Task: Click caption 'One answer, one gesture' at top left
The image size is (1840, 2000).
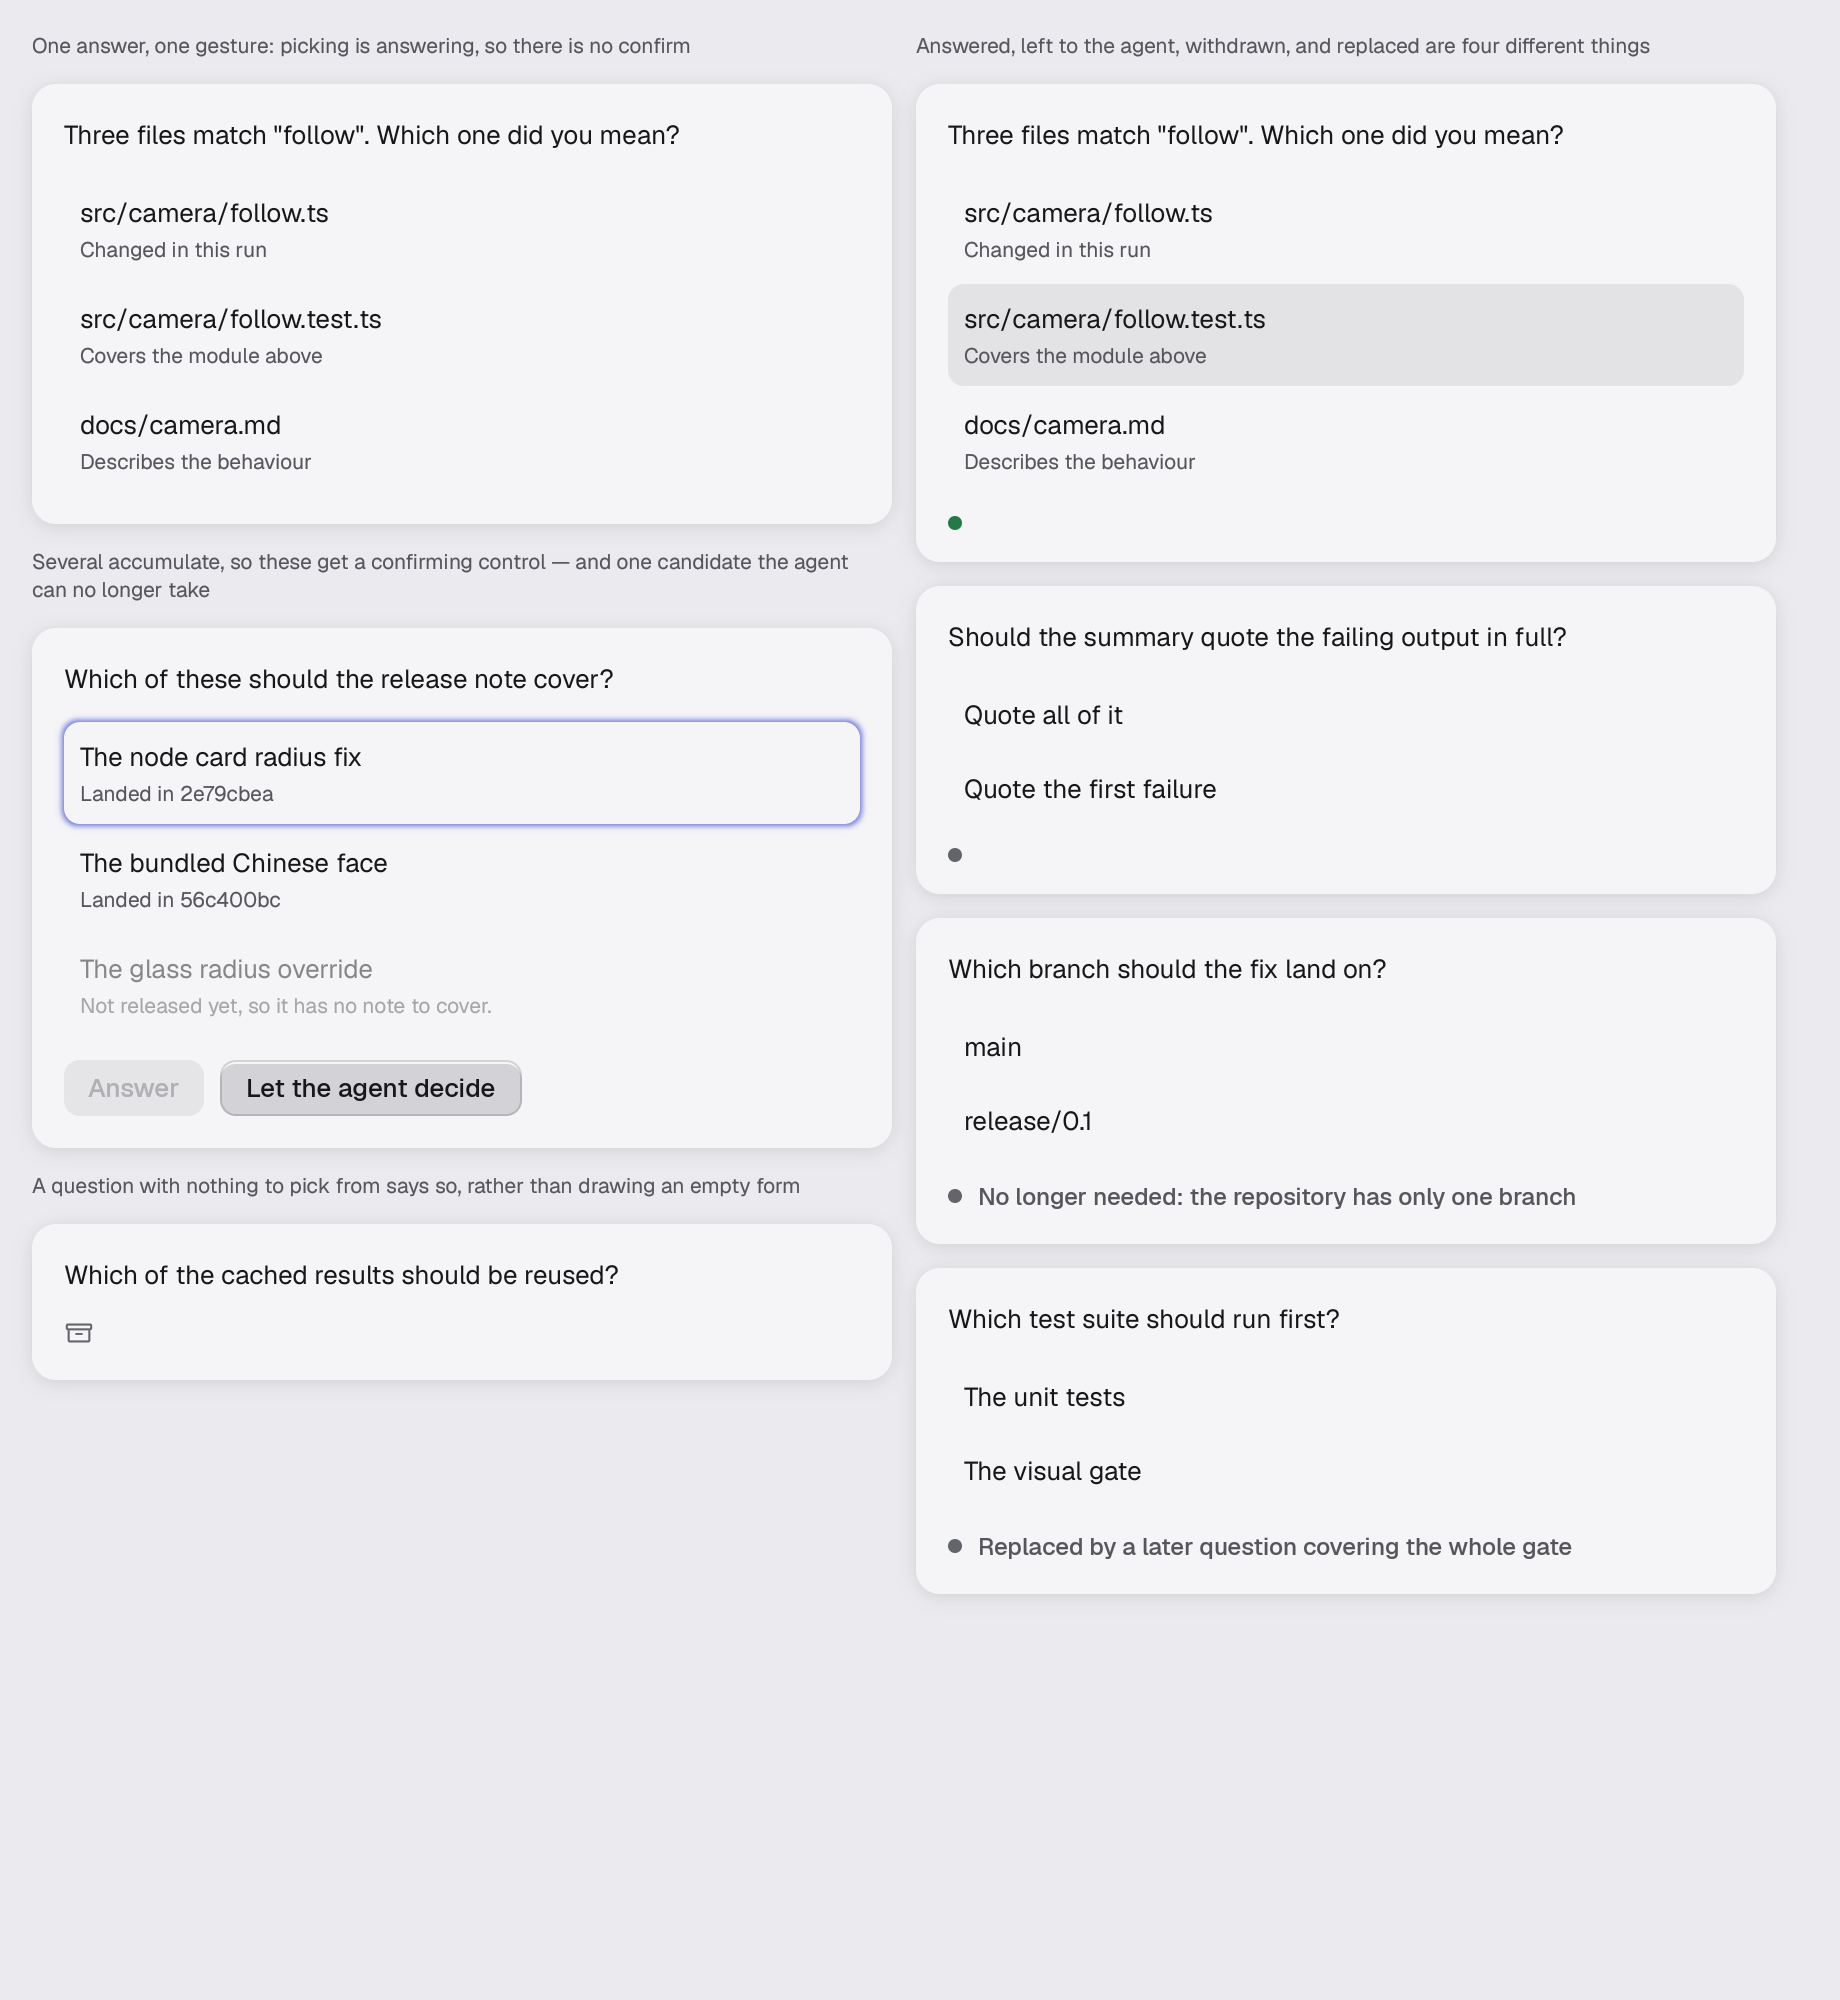Action: [x=361, y=46]
